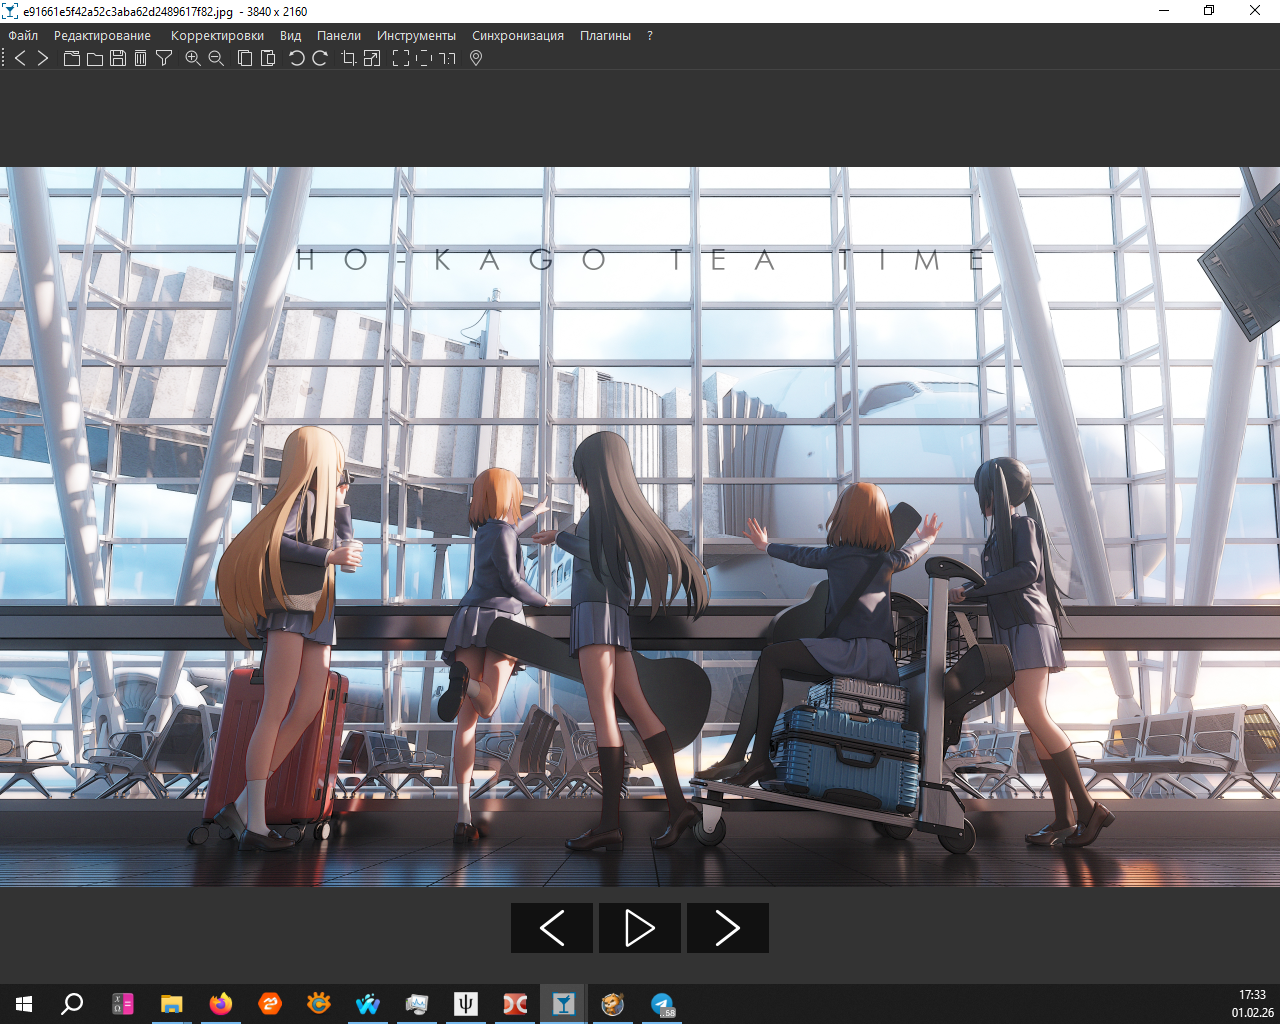Set zoom to 1:1 actual size
Image resolution: width=1280 pixels, height=1024 pixels.
pos(447,59)
